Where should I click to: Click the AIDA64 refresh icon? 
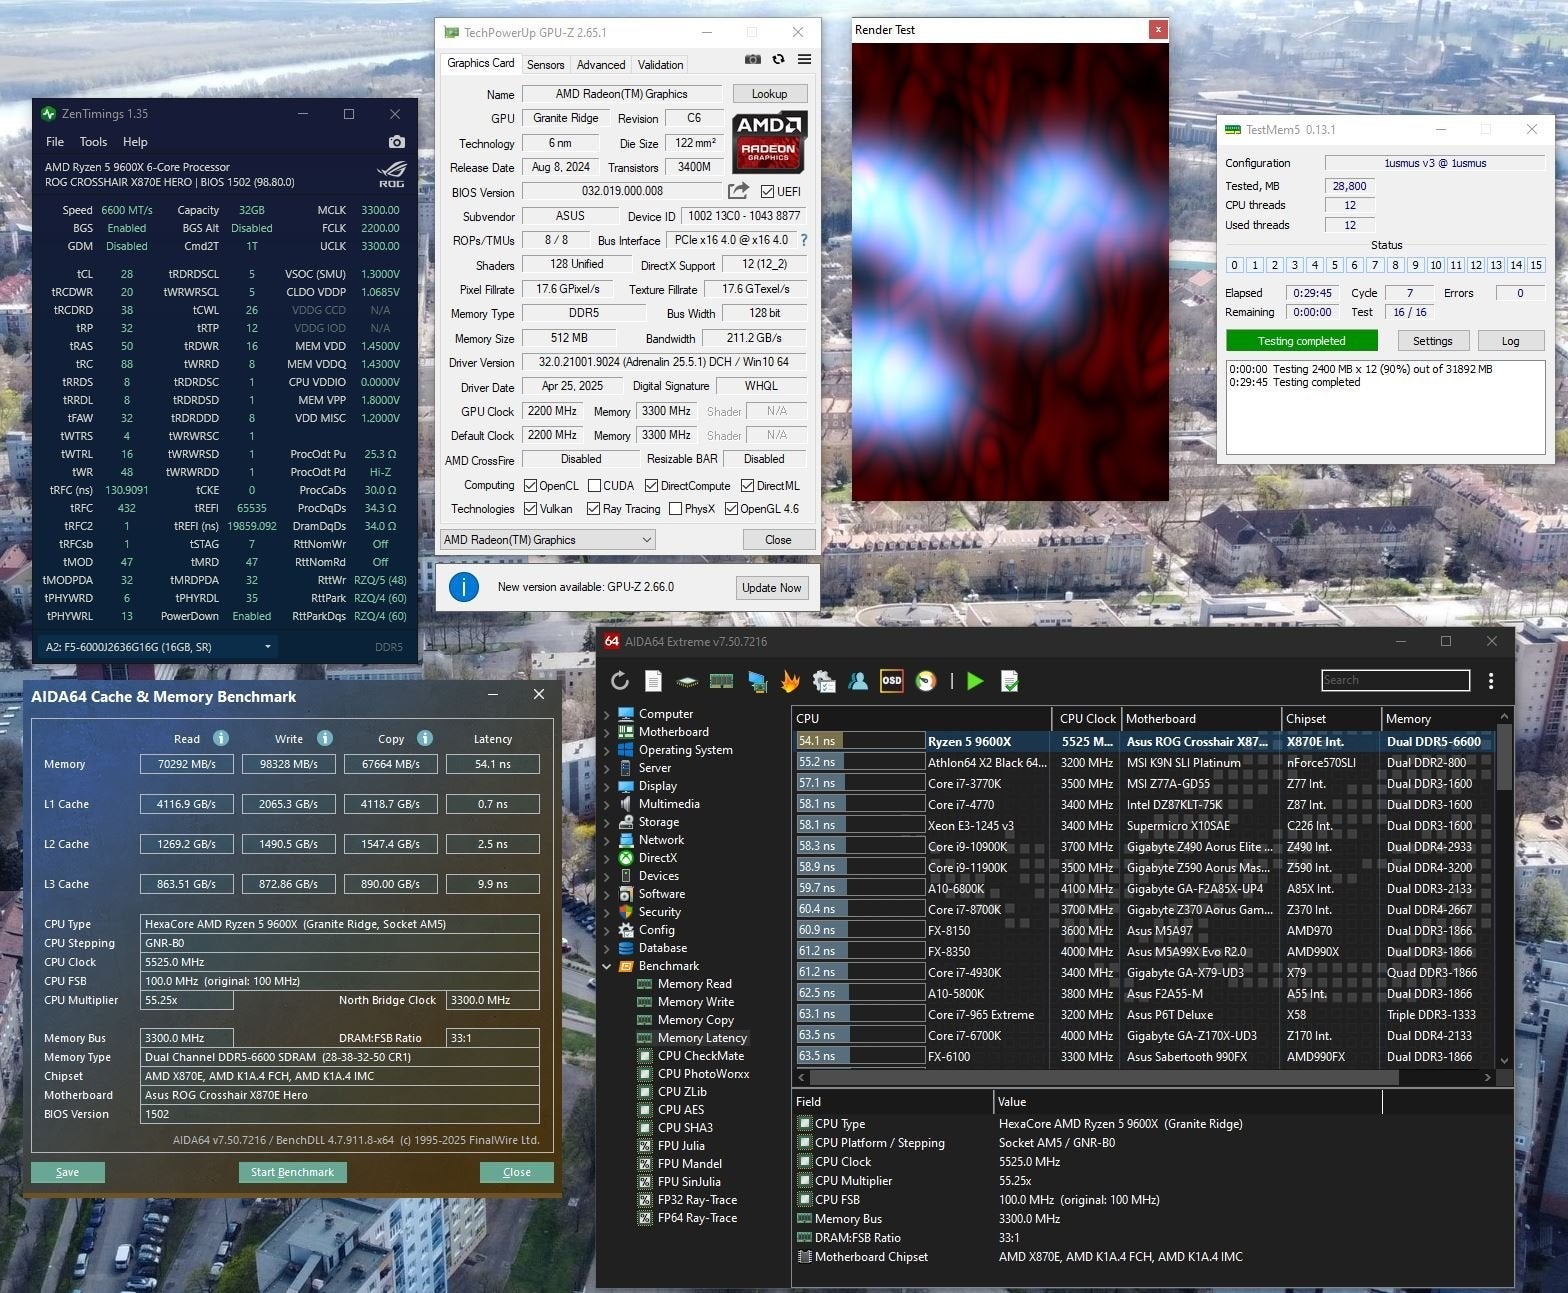[620, 681]
